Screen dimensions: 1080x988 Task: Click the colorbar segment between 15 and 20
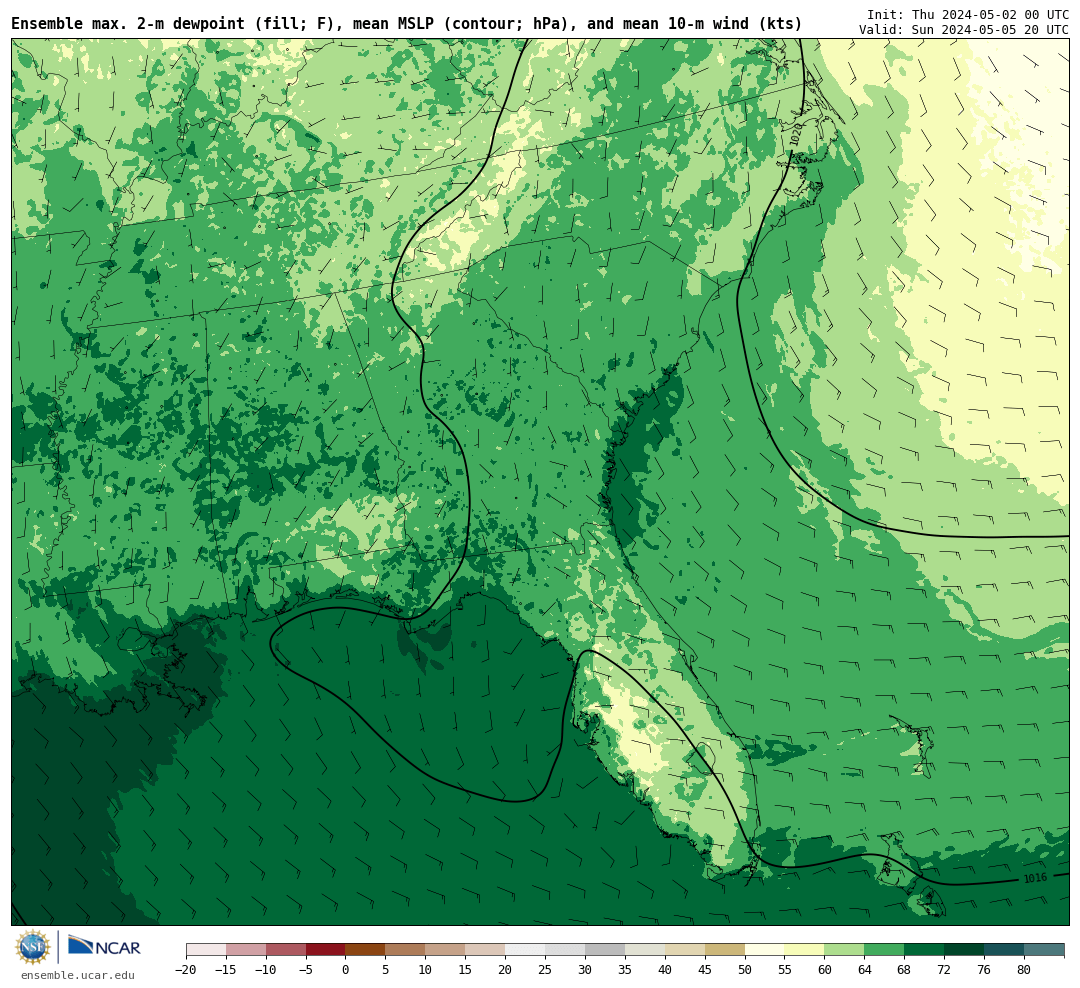point(486,950)
